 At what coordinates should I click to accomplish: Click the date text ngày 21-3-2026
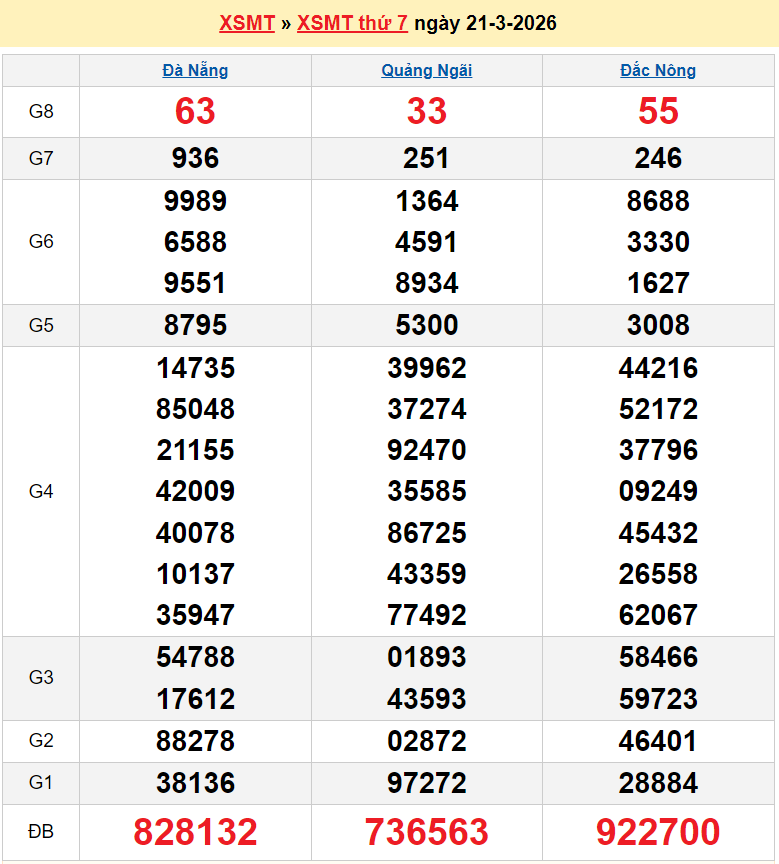(485, 23)
